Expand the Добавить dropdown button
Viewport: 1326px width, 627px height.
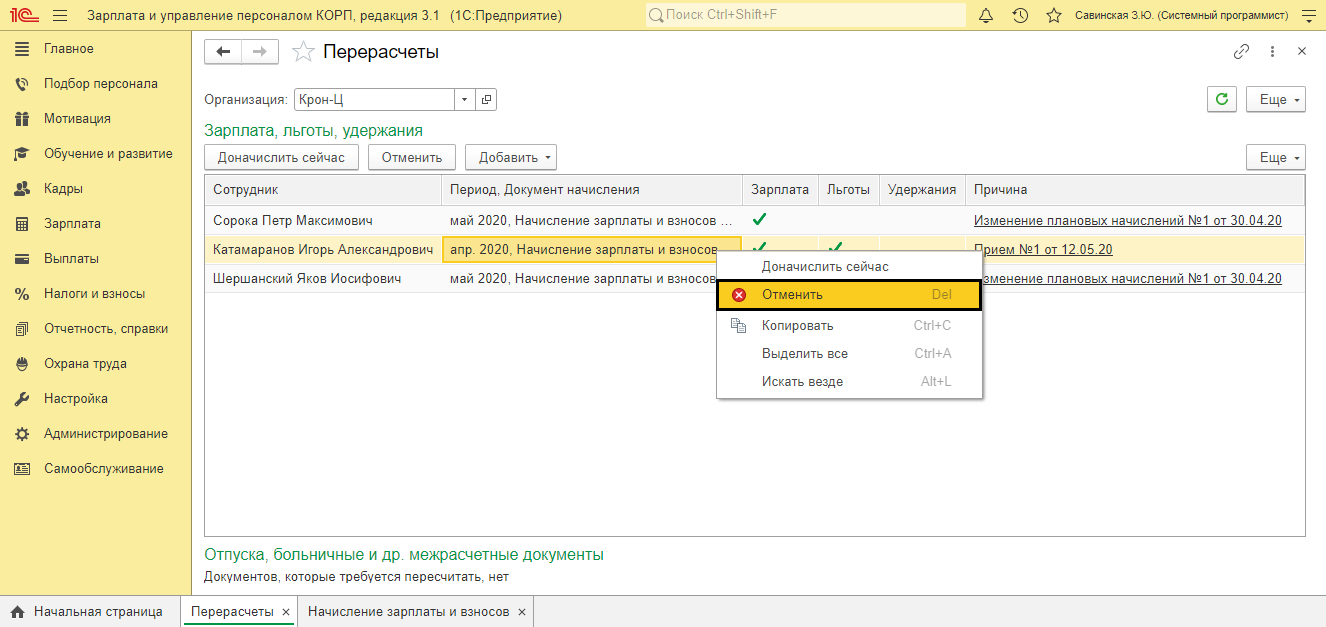pos(511,157)
